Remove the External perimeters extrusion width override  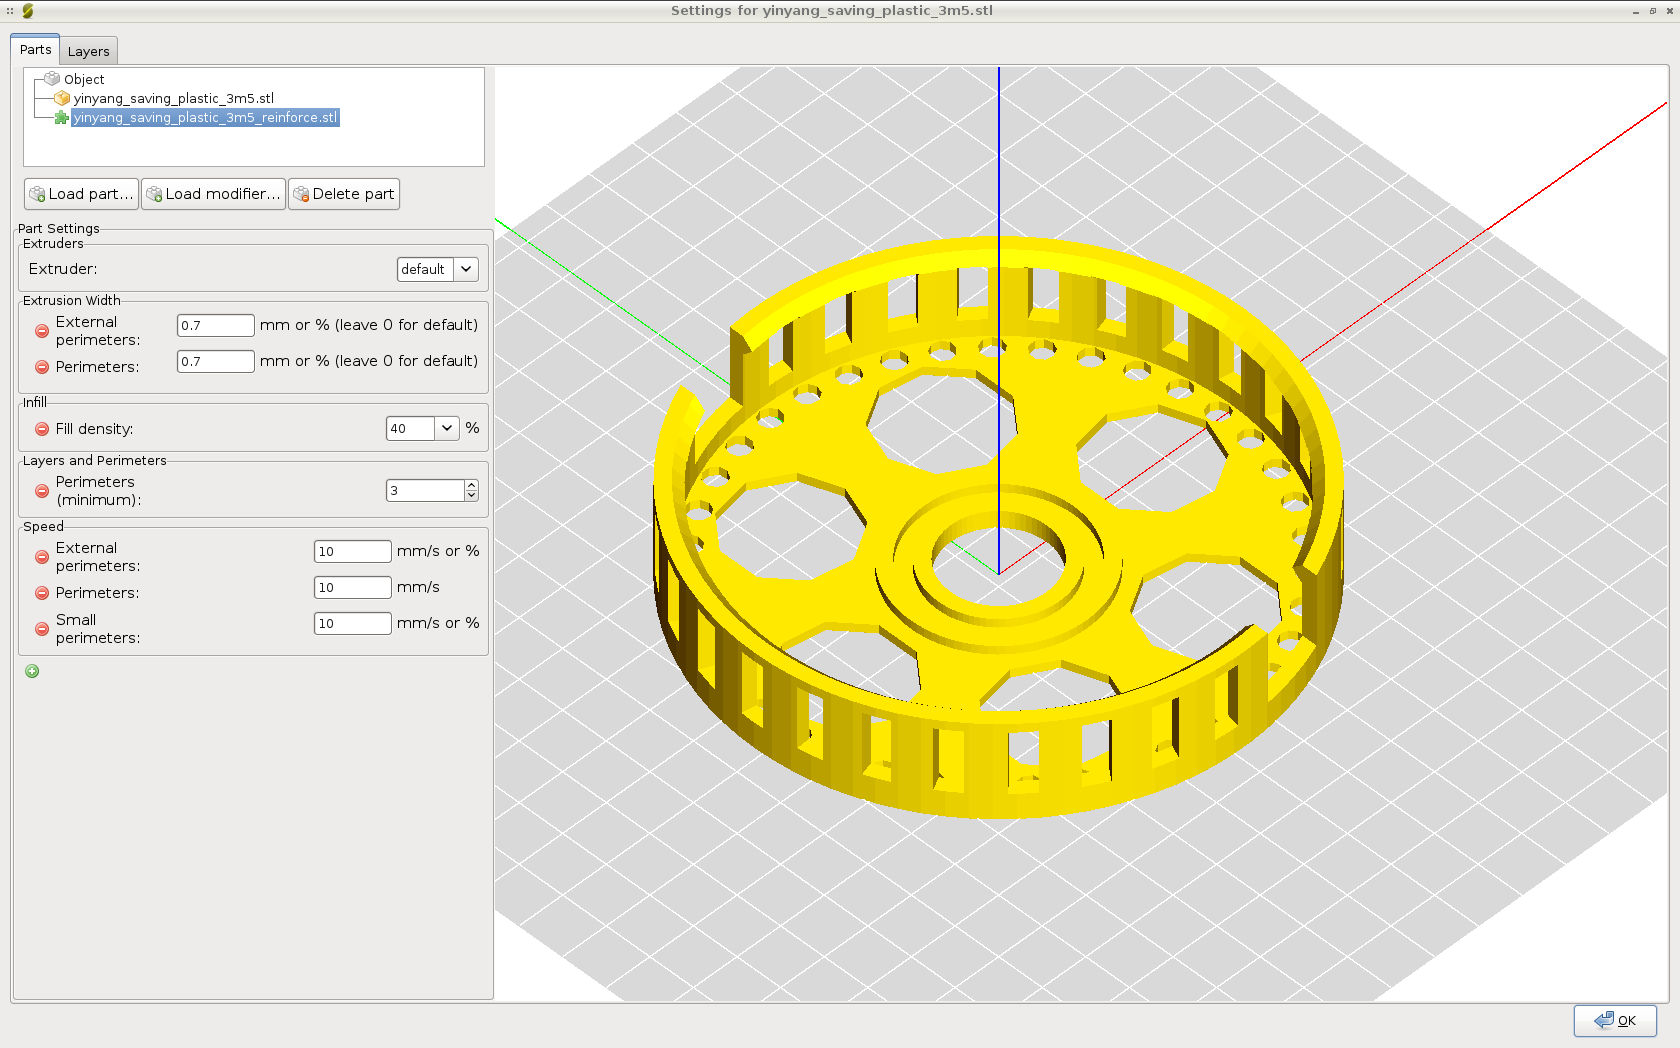[42, 331]
